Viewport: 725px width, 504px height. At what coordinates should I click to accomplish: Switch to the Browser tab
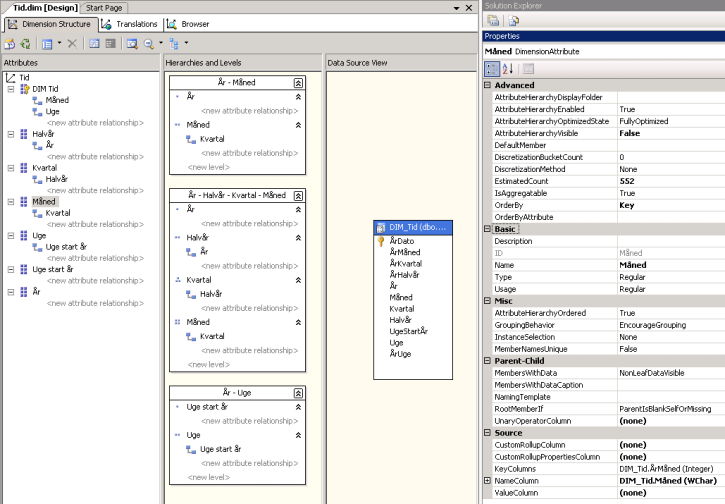(x=188, y=24)
